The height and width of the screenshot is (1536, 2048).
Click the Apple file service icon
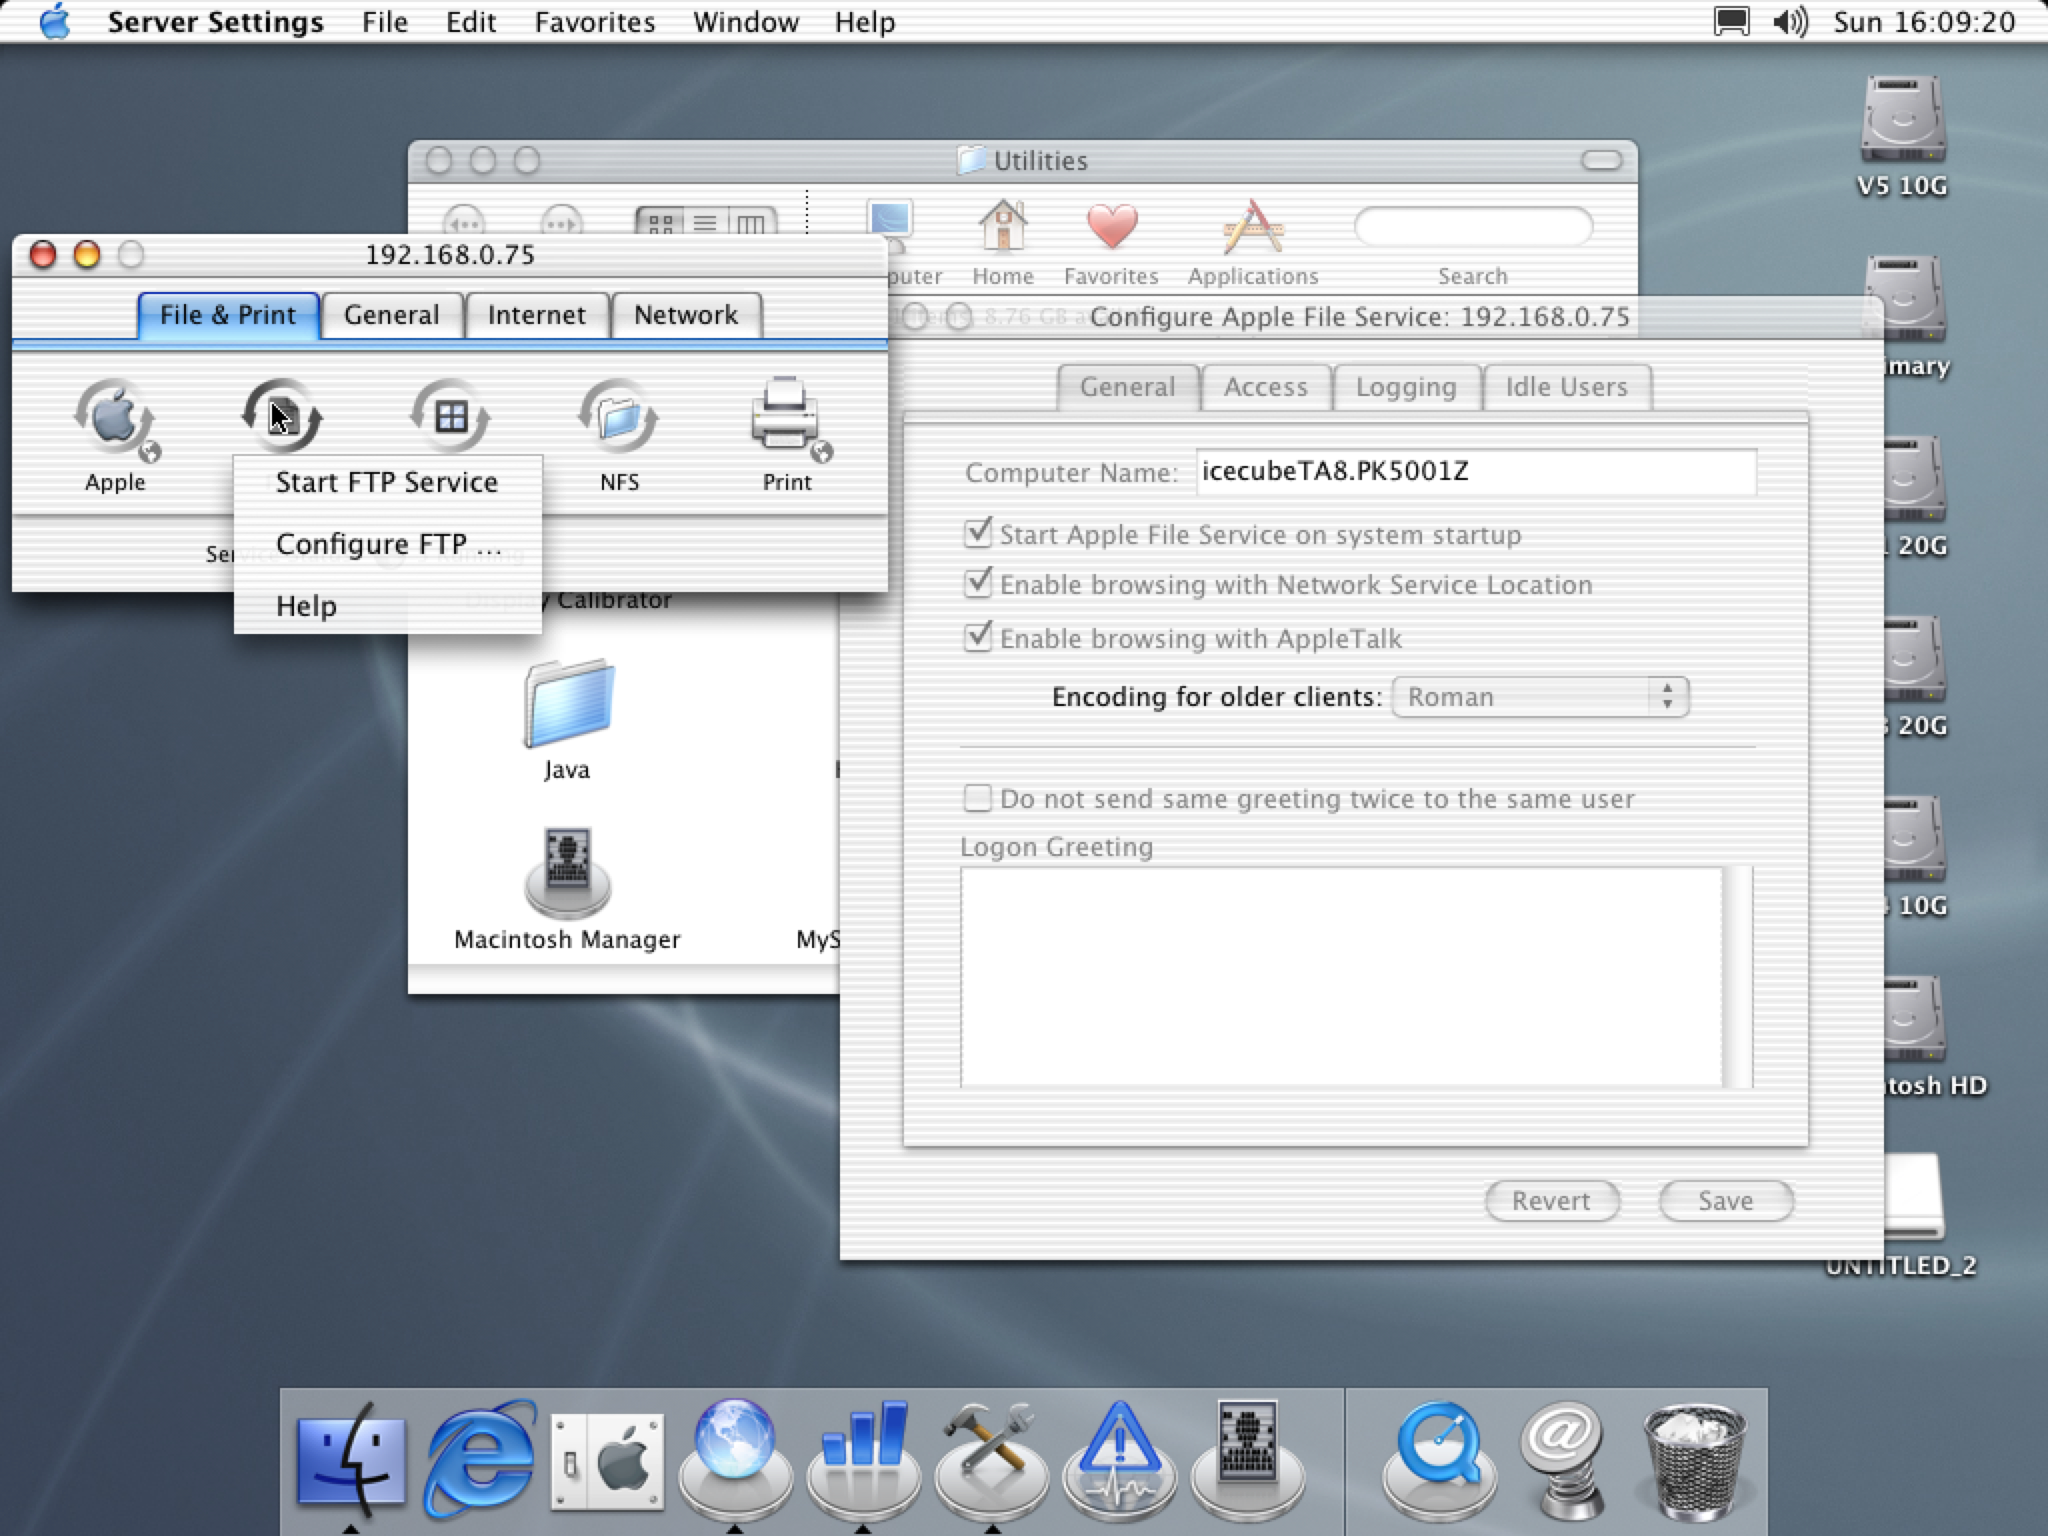point(116,418)
